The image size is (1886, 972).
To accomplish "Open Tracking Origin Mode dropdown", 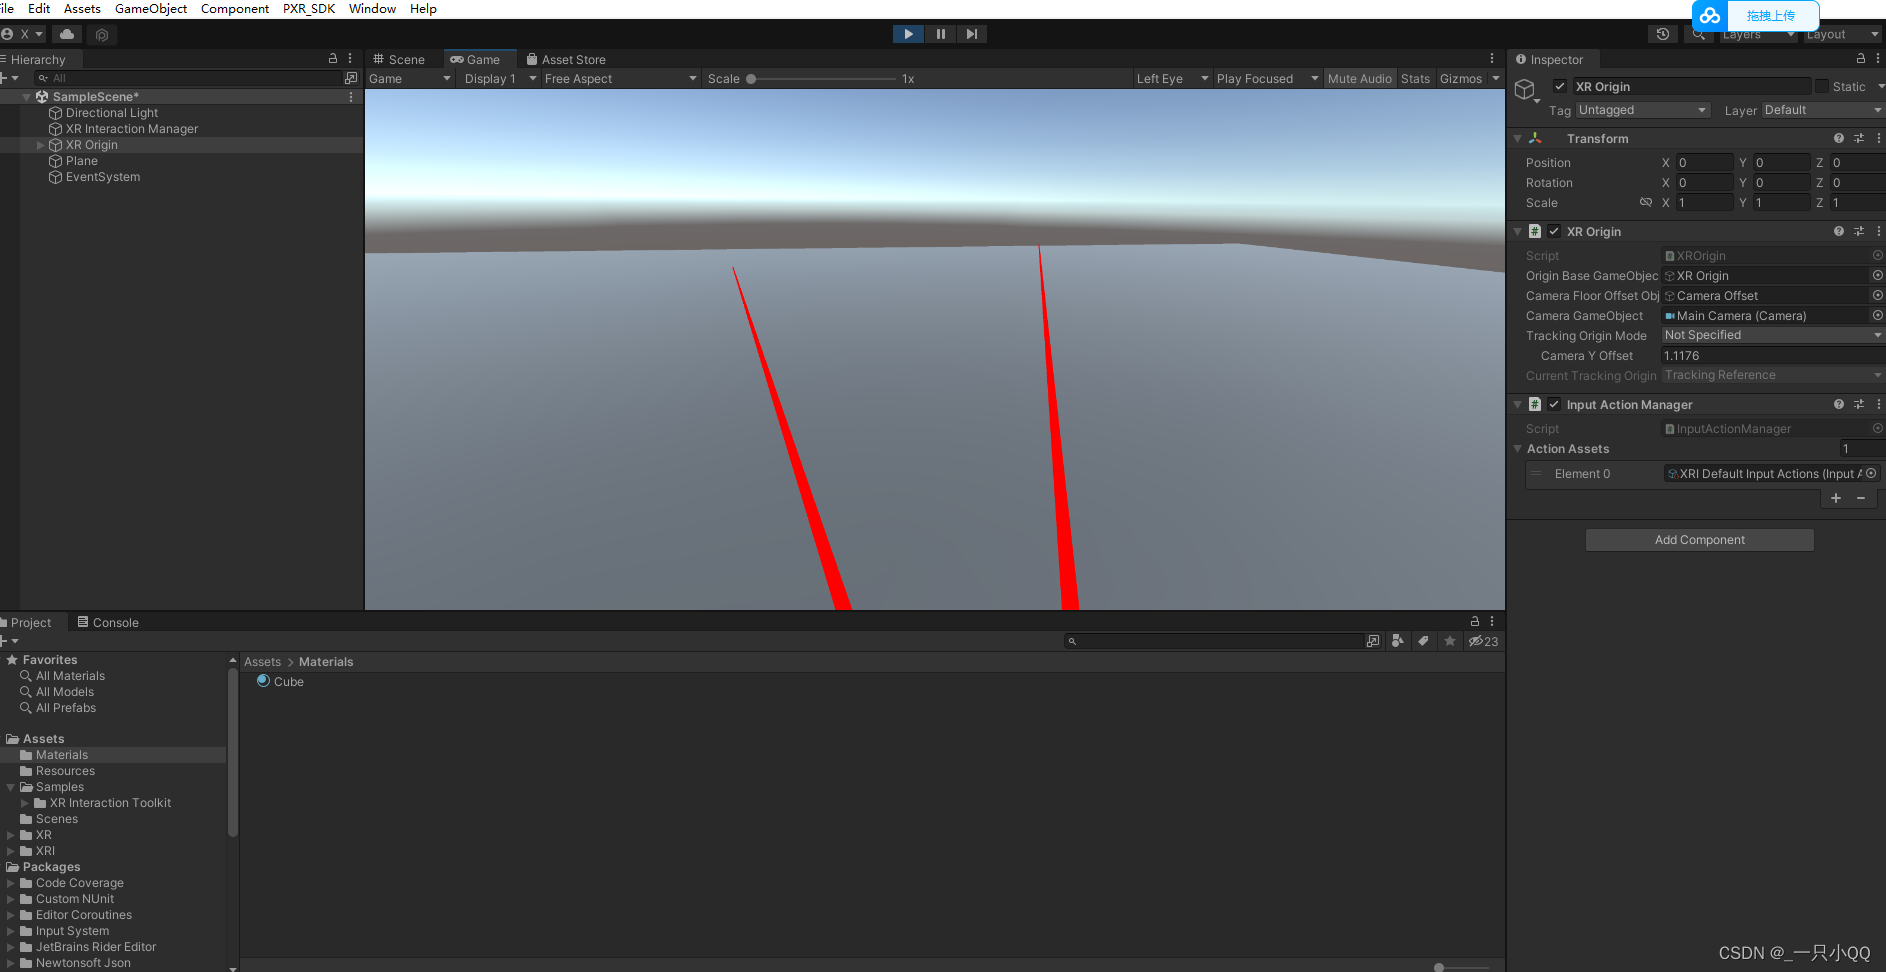I will pyautogui.click(x=1773, y=336).
